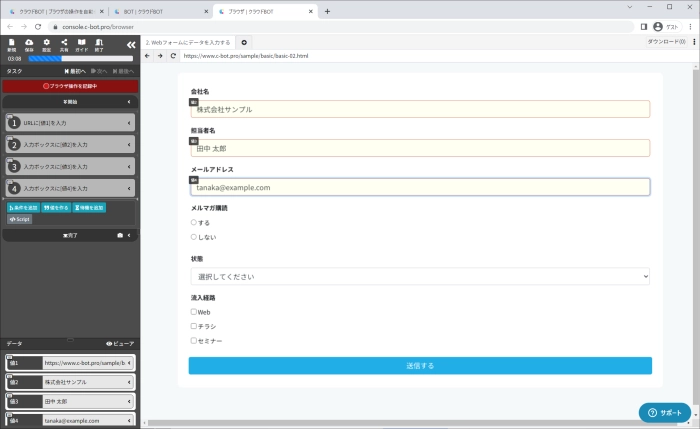Select the する radio button for メルマガ購読
700x429 pixels.
coord(194,222)
